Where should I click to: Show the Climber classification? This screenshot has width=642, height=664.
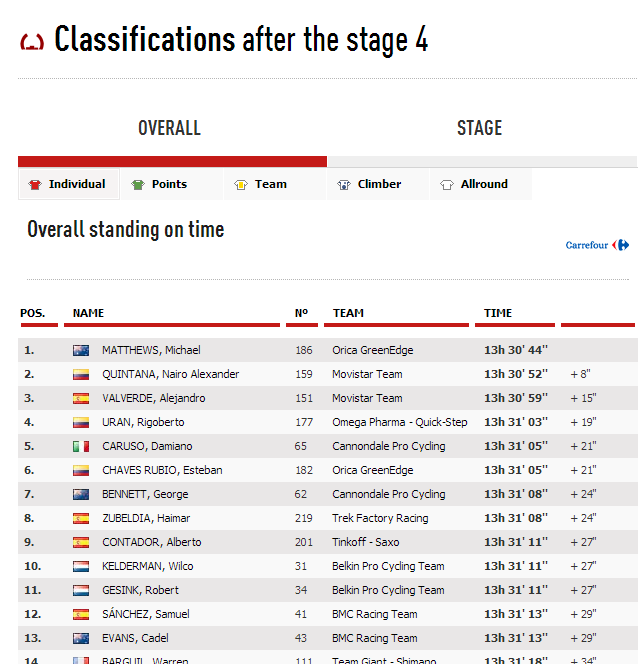pyautogui.click(x=379, y=184)
